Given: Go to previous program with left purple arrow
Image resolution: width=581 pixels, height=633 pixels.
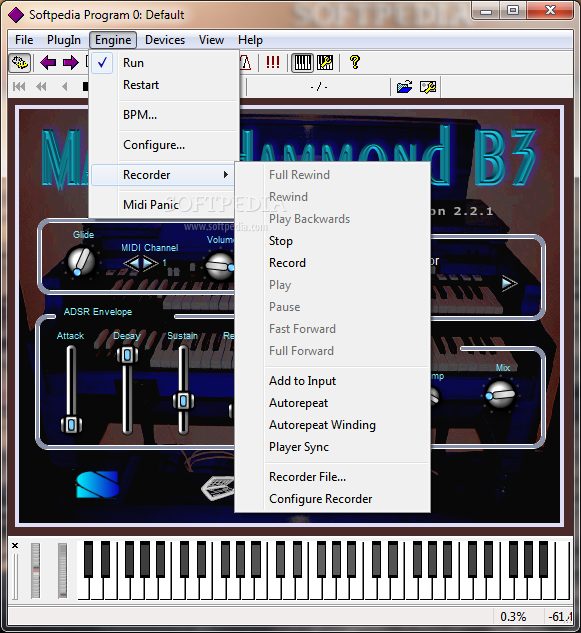Looking at the screenshot, I should (x=48, y=63).
